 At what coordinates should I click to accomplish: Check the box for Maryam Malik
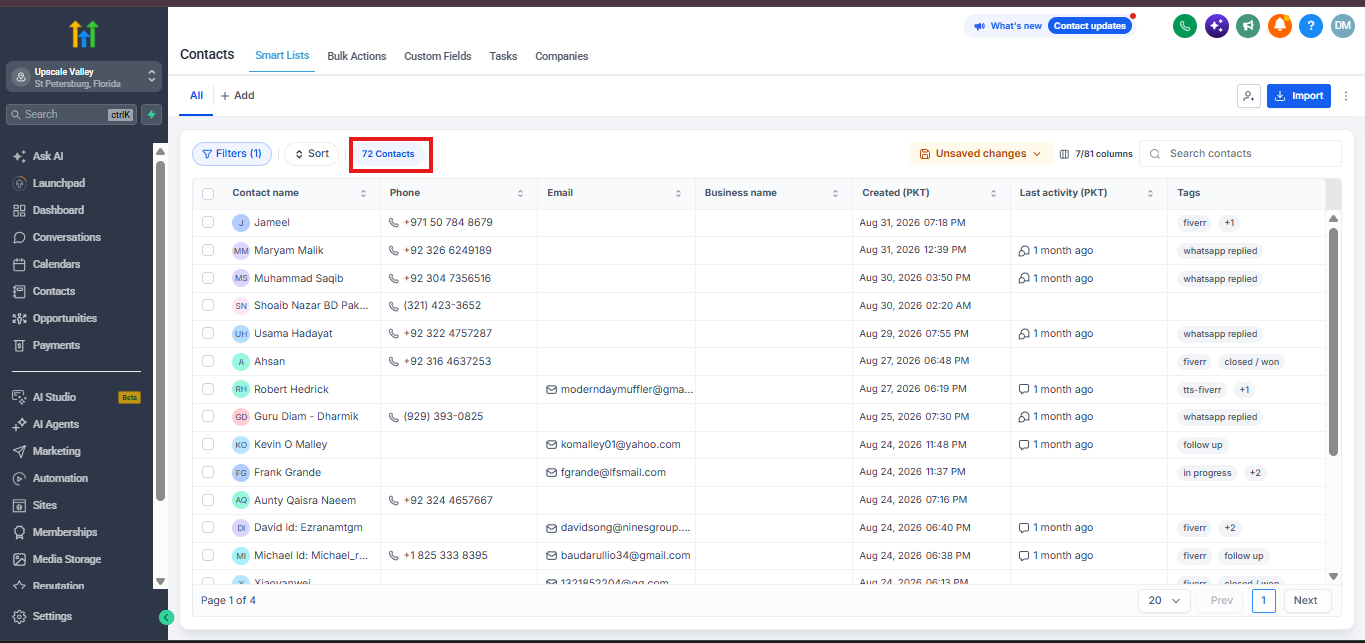[x=208, y=250]
